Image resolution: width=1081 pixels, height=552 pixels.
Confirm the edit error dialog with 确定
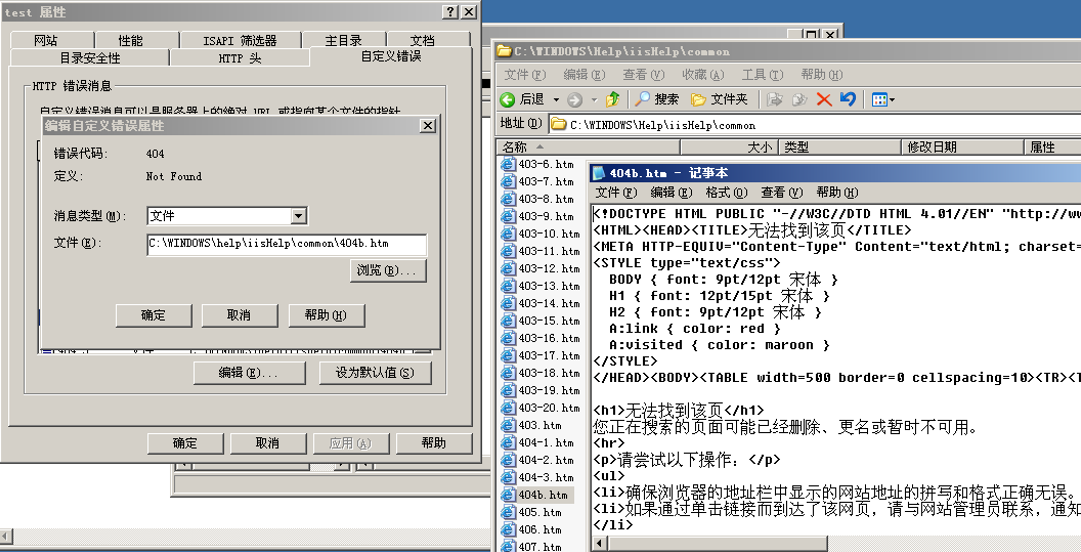tap(154, 316)
